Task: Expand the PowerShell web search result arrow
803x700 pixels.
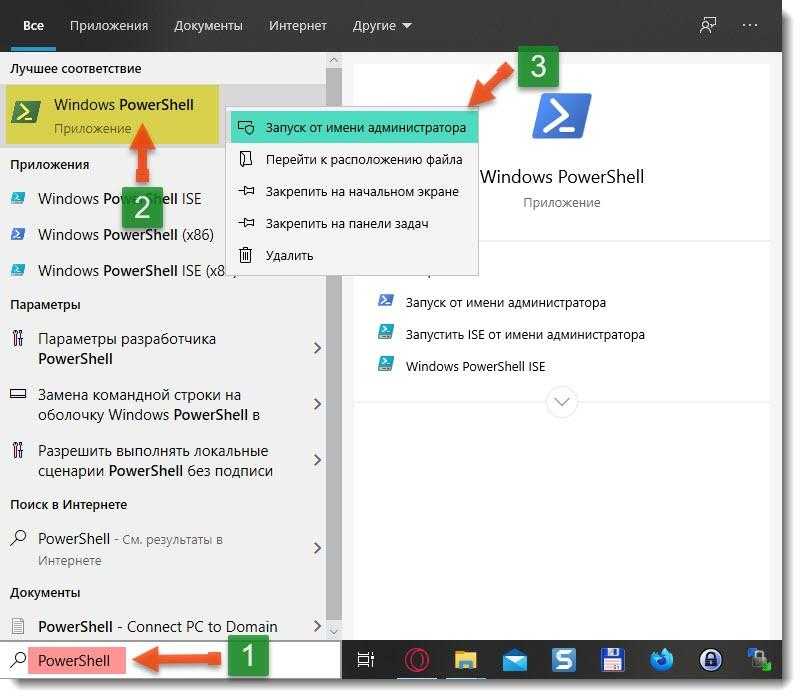Action: coord(317,548)
